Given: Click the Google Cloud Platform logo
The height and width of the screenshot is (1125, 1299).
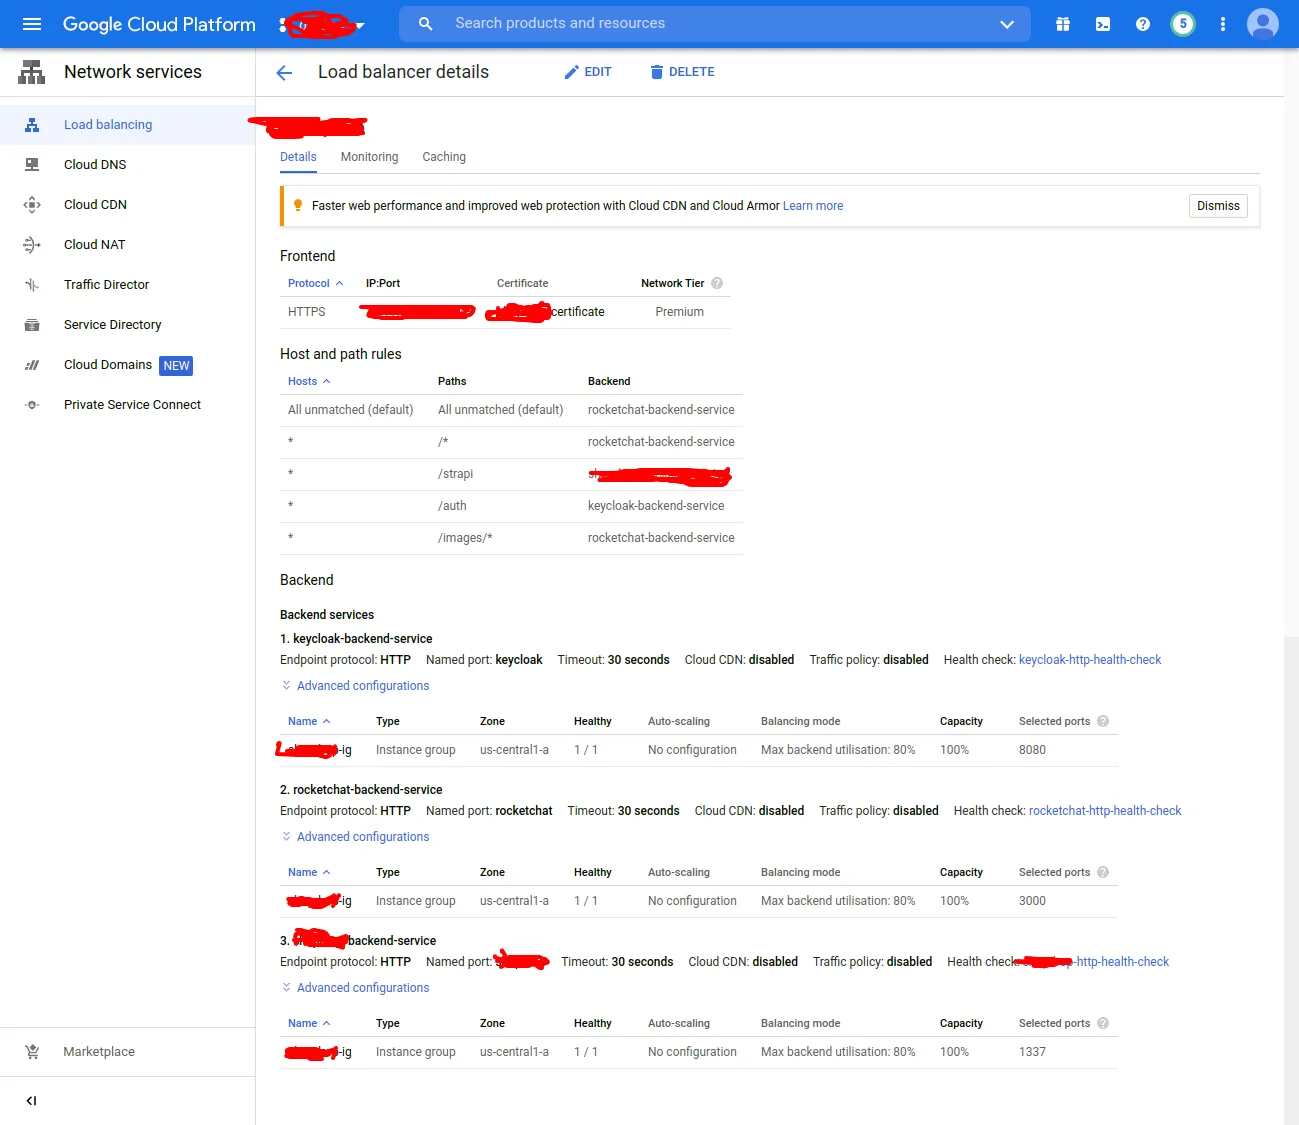Looking at the screenshot, I should pos(159,24).
